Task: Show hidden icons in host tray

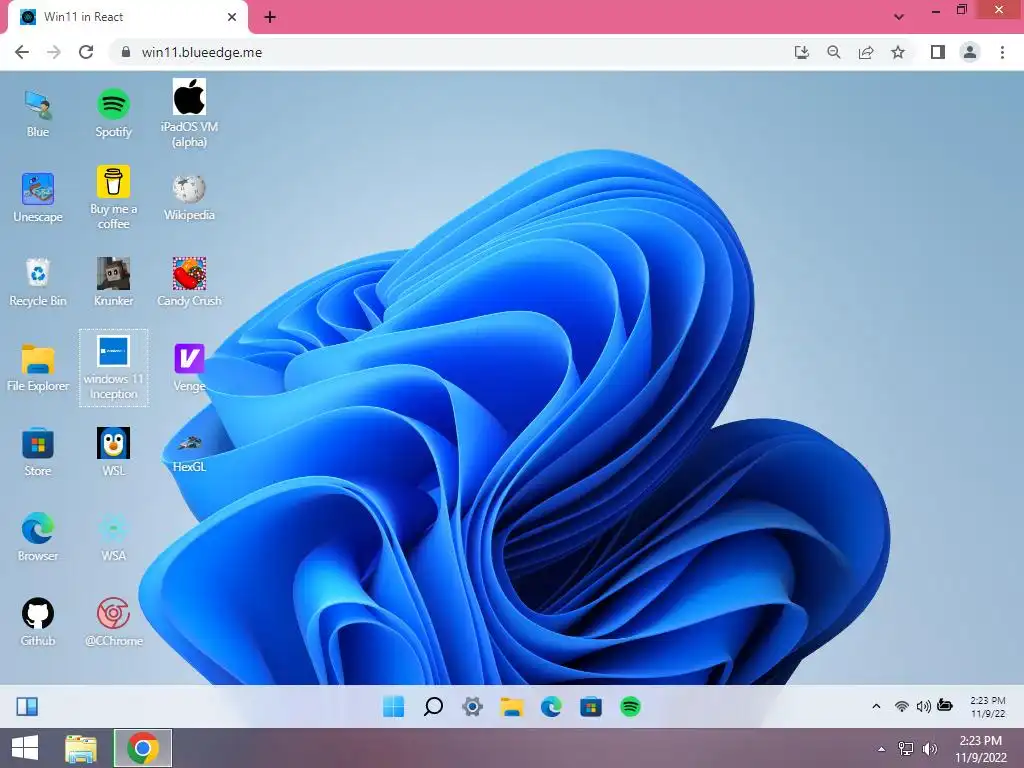Action: coord(882,749)
